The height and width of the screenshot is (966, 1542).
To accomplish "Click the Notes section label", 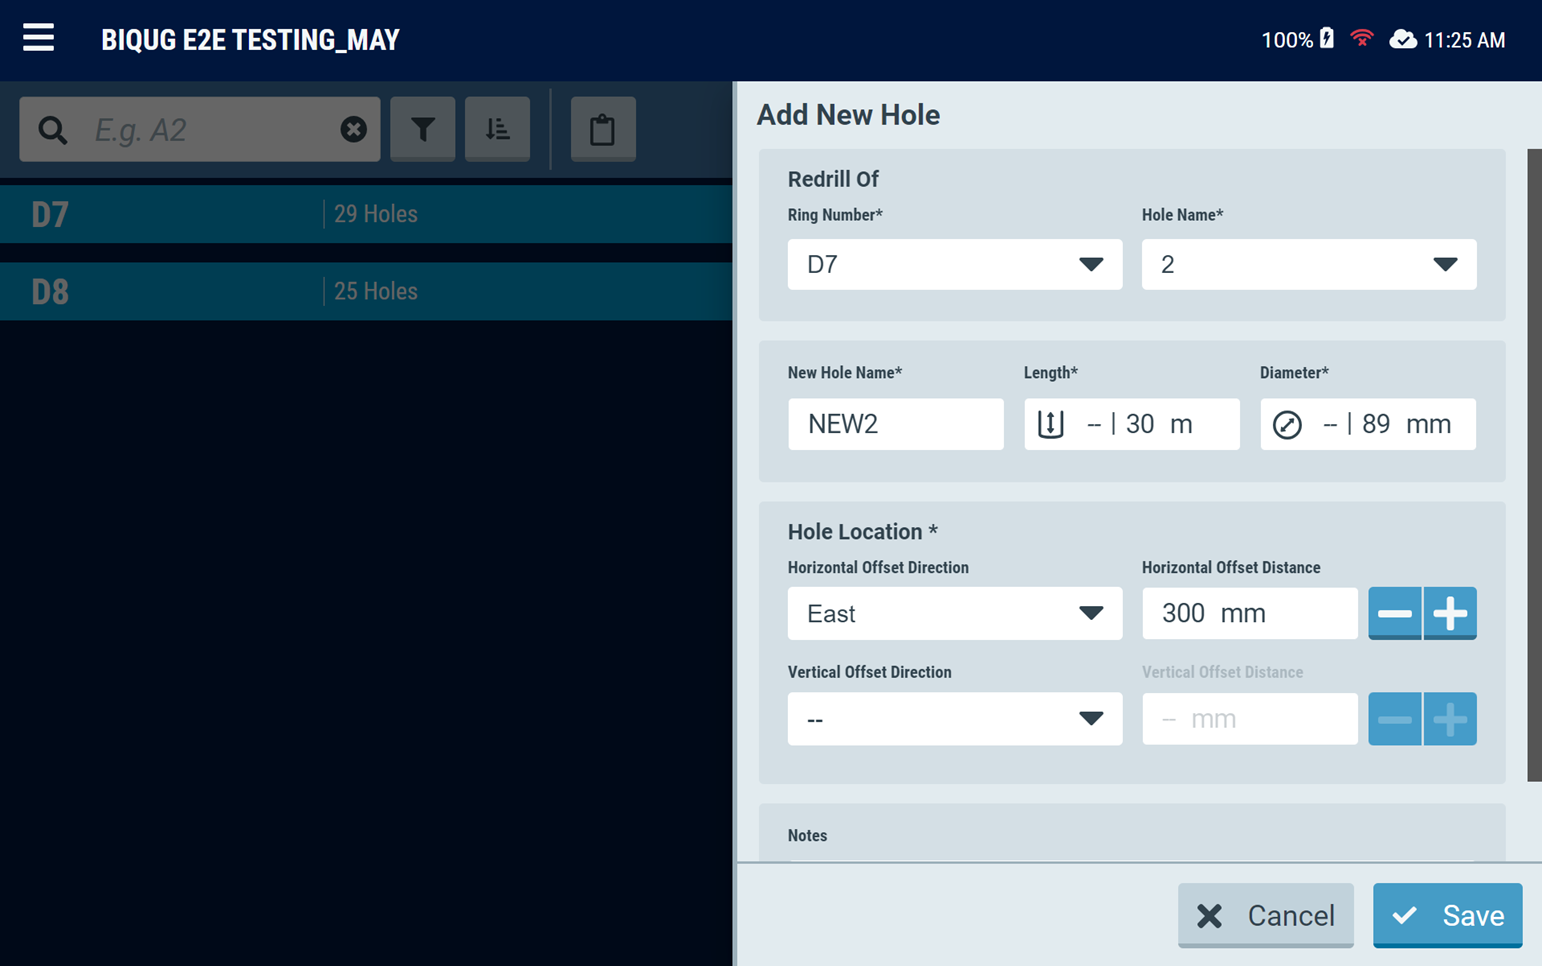I will point(807,835).
